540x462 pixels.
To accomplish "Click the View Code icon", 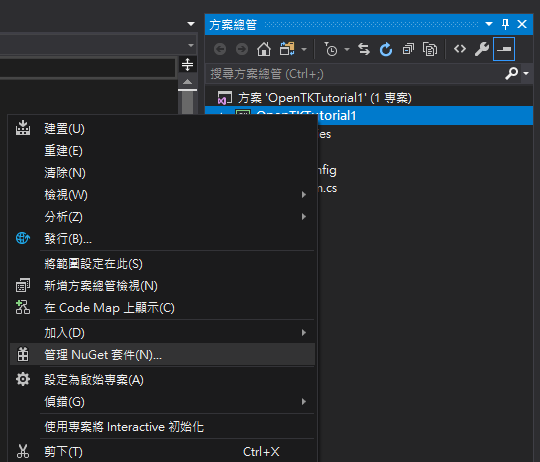I will coord(460,49).
